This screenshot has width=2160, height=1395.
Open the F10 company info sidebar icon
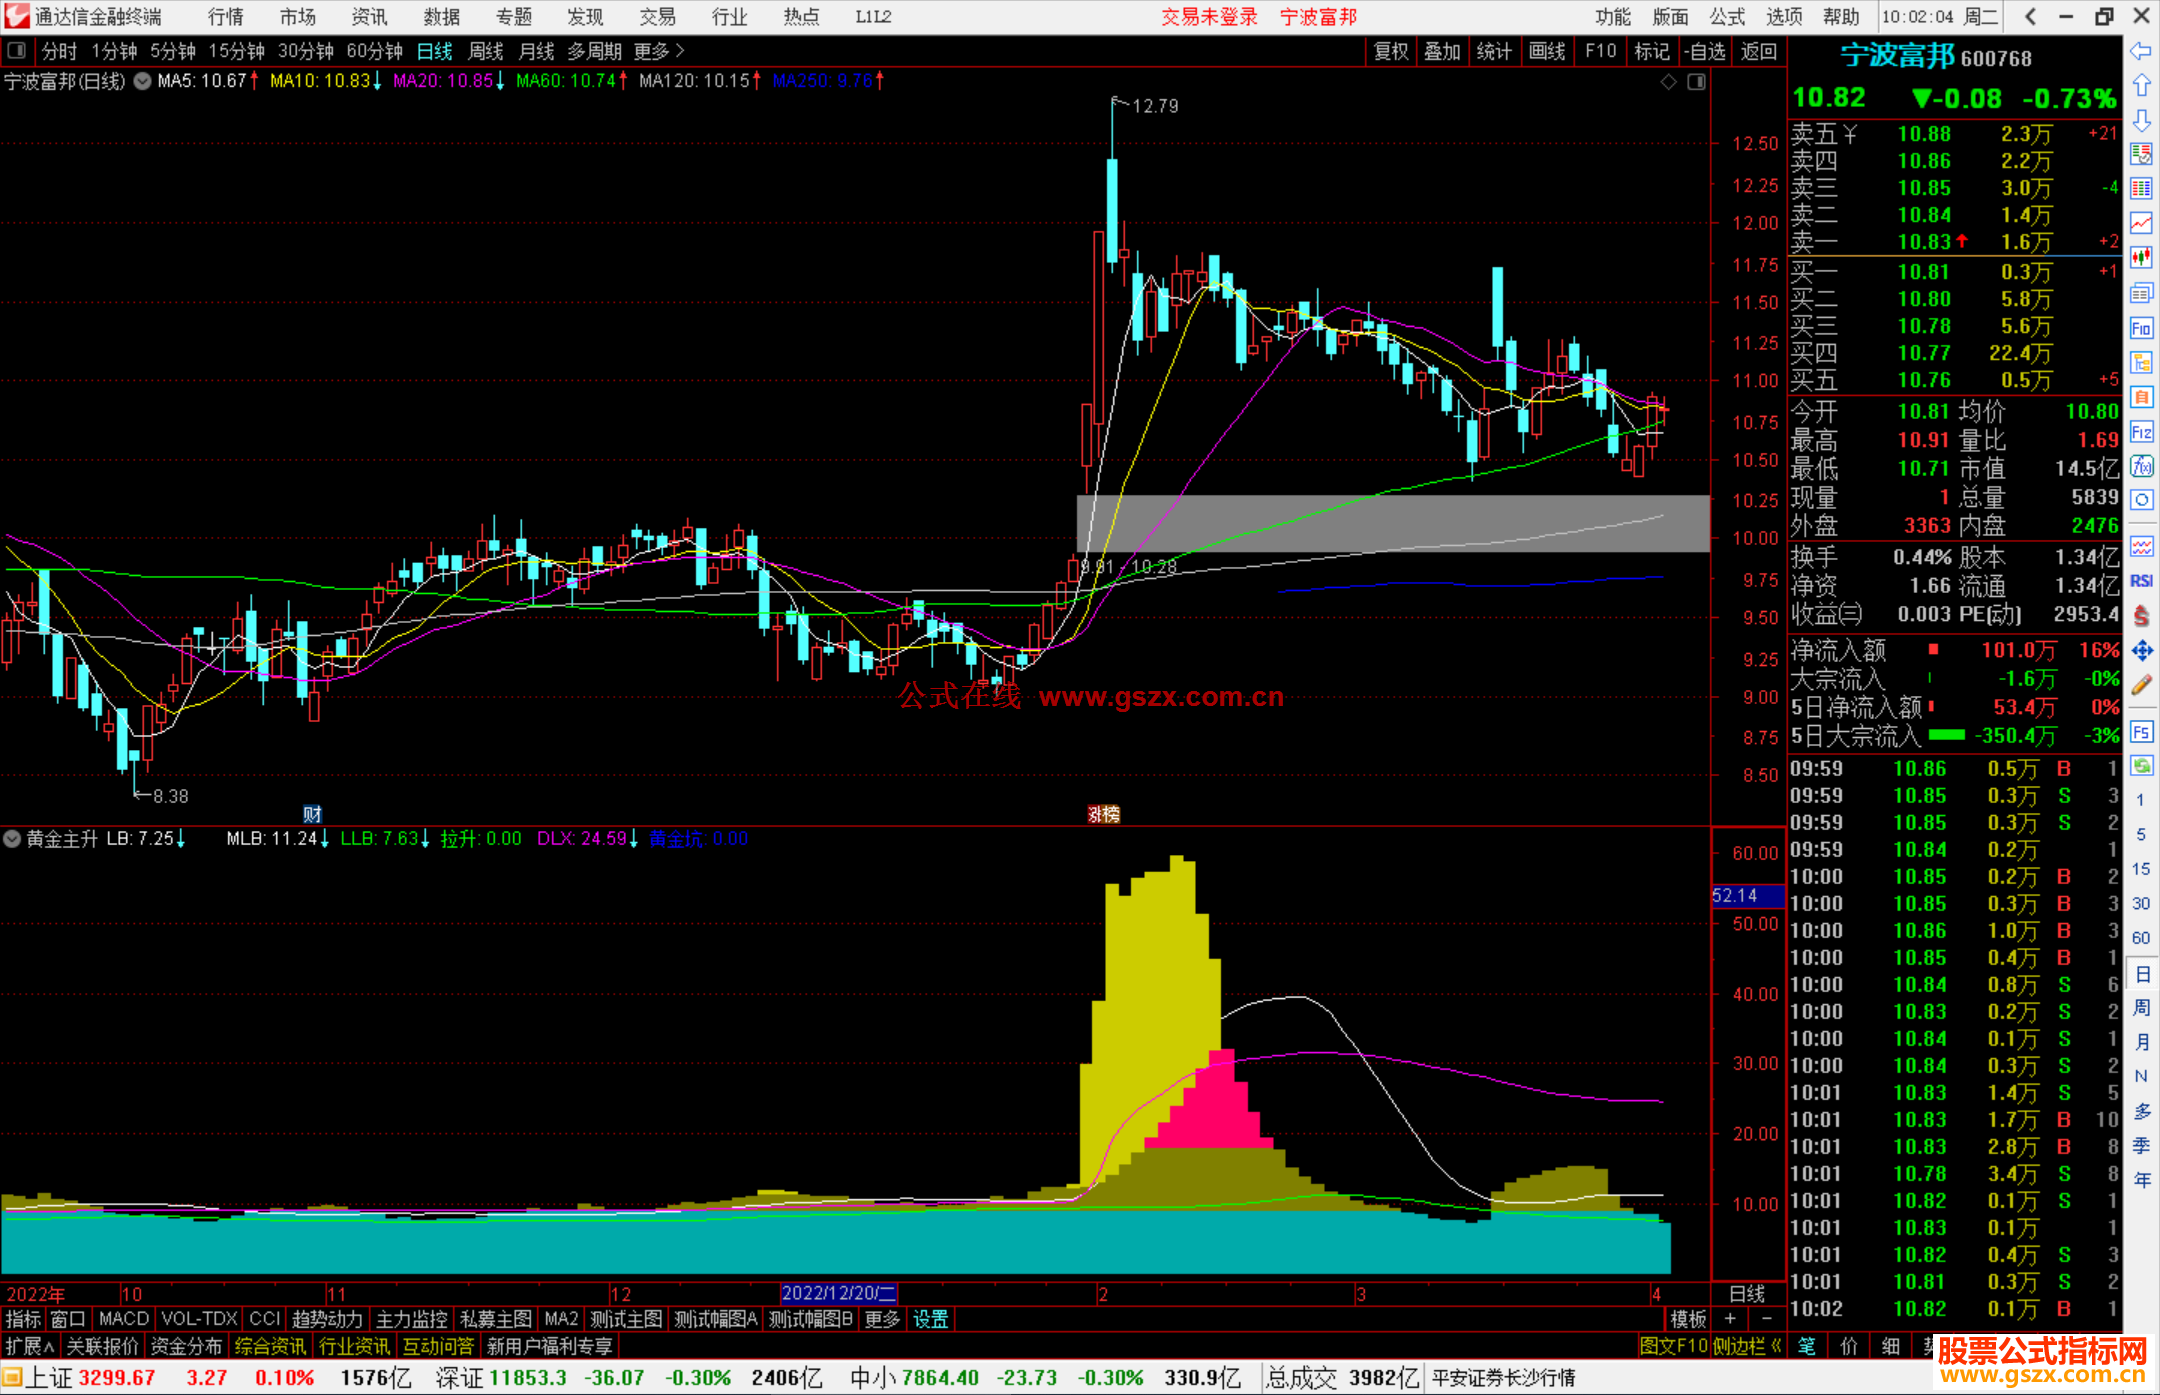tap(2141, 328)
